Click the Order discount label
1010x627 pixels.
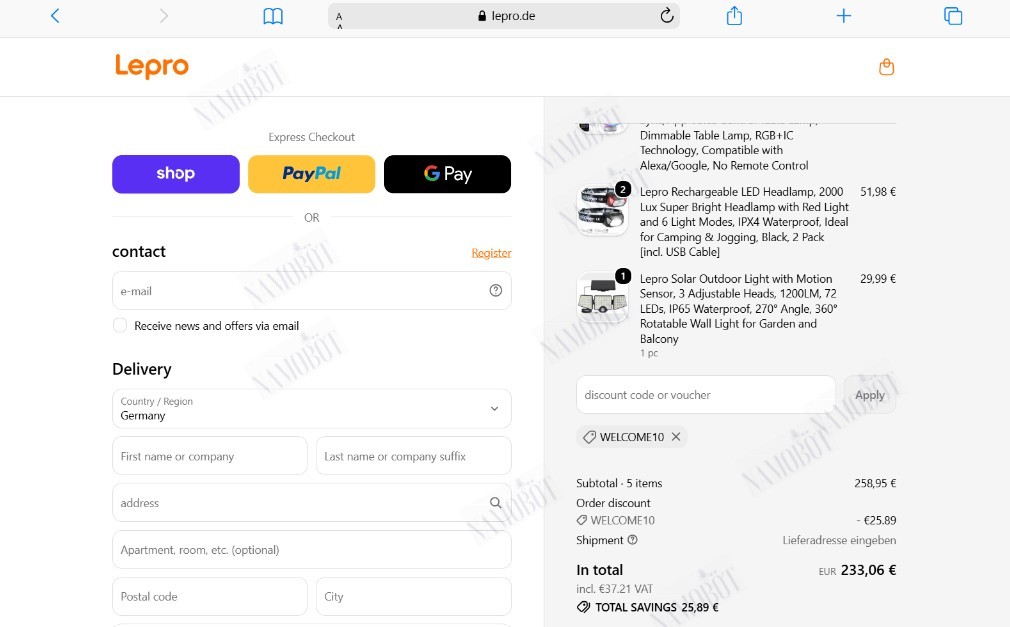(x=613, y=503)
